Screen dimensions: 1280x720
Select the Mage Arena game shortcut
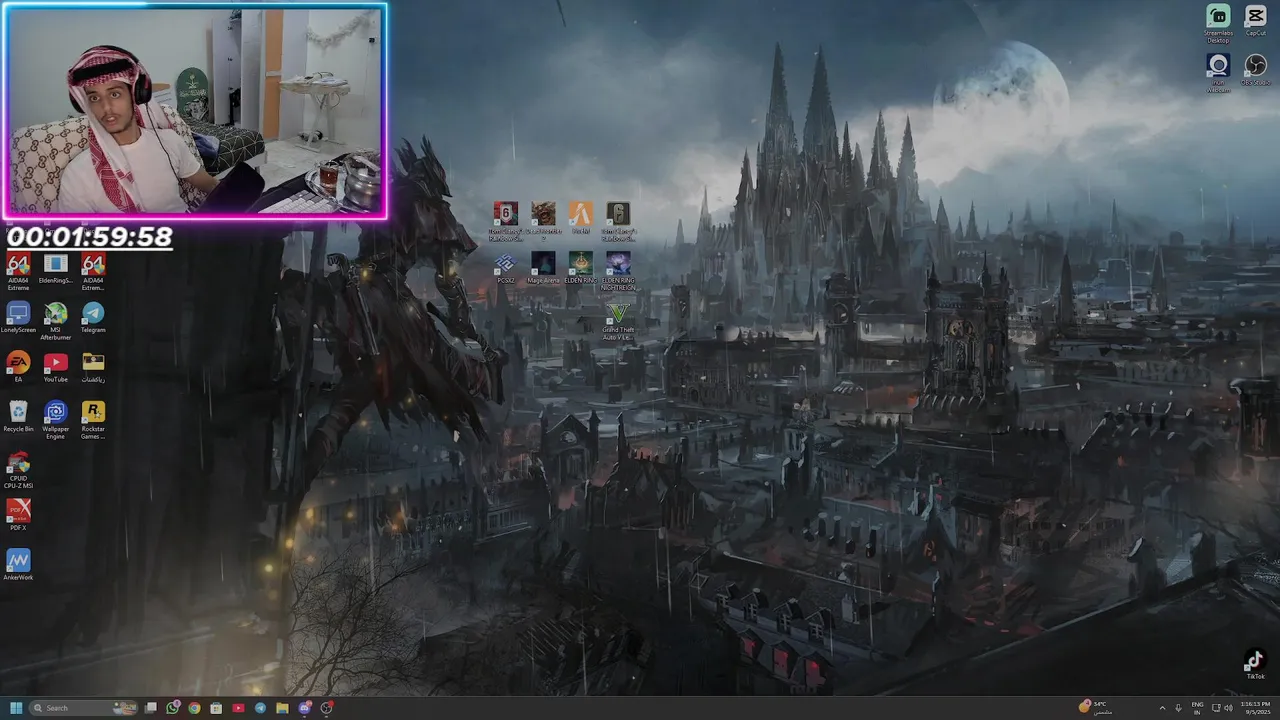pos(543,268)
